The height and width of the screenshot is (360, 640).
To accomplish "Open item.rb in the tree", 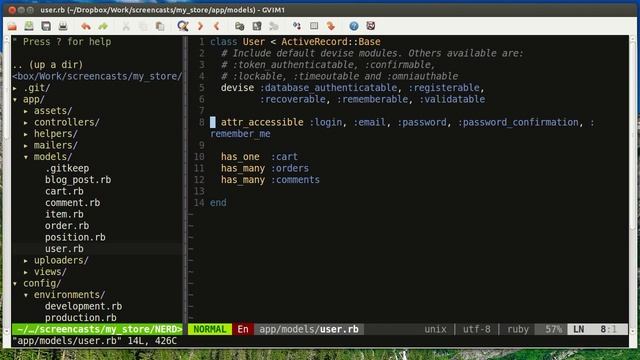I will 64,214.
